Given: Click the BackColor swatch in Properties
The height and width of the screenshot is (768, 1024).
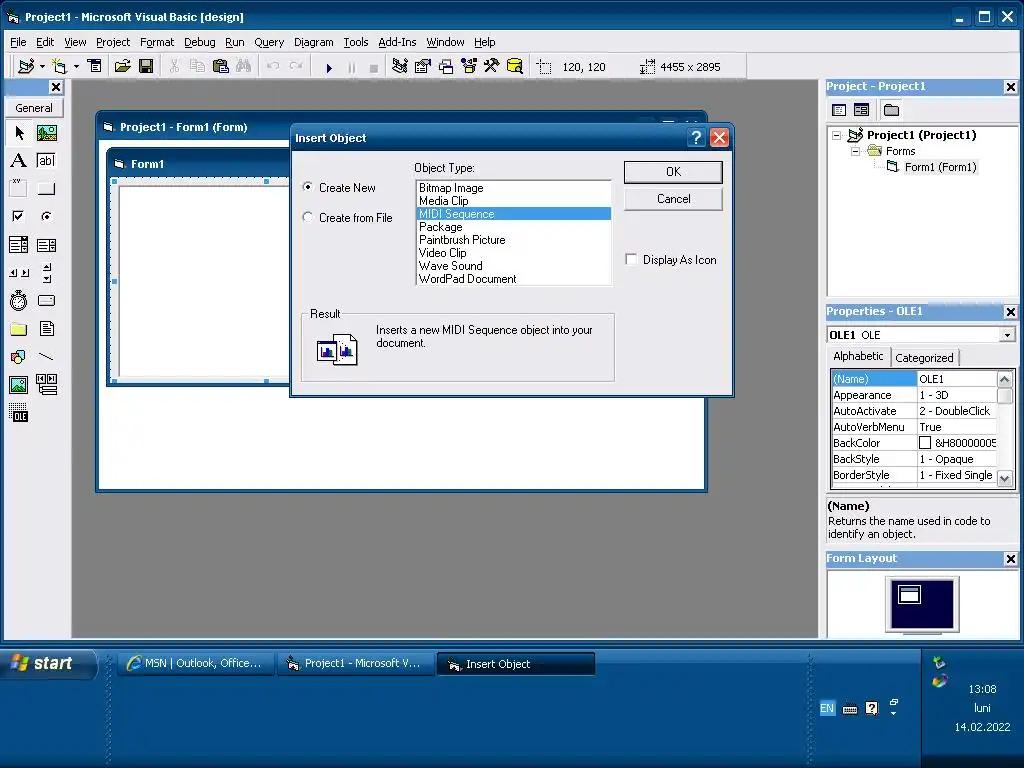Looking at the screenshot, I should pyautogui.click(x=925, y=443).
